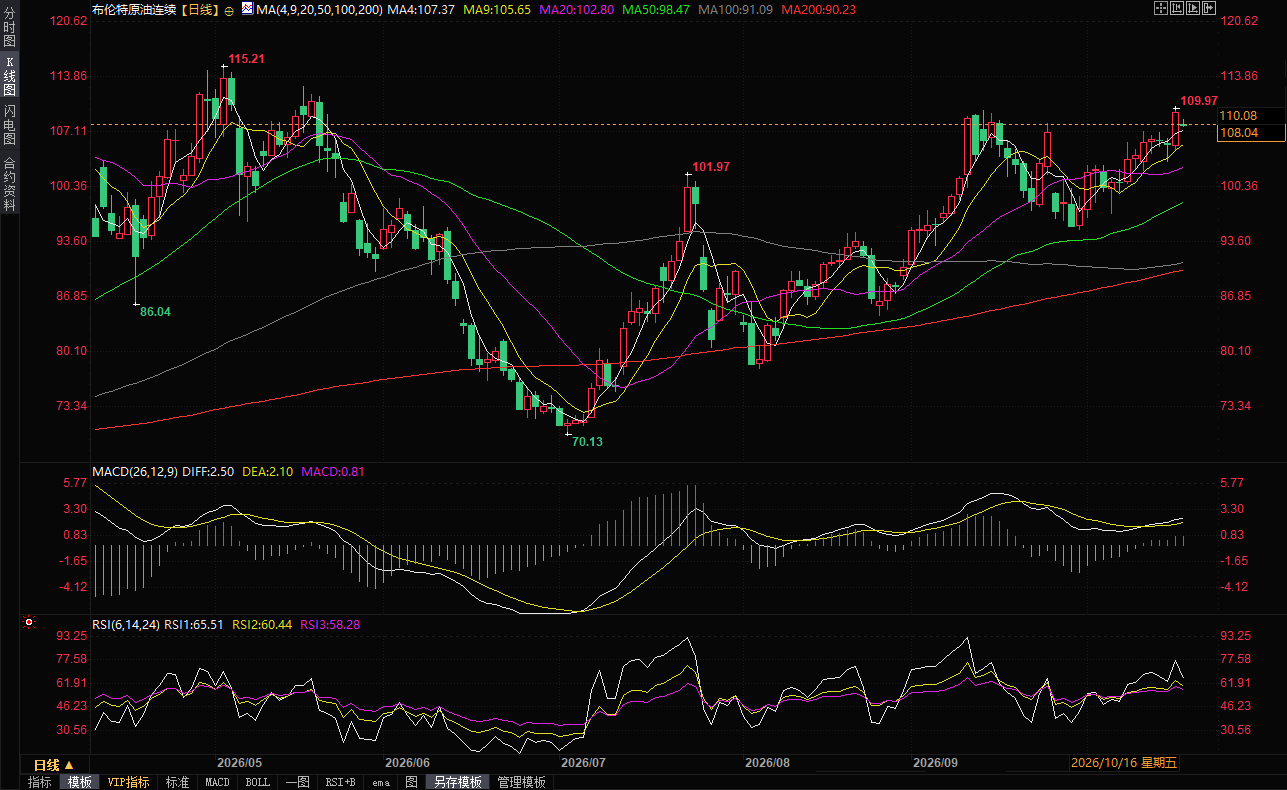Apply the 标准 template
Image resolution: width=1287 pixels, height=790 pixels.
click(177, 782)
